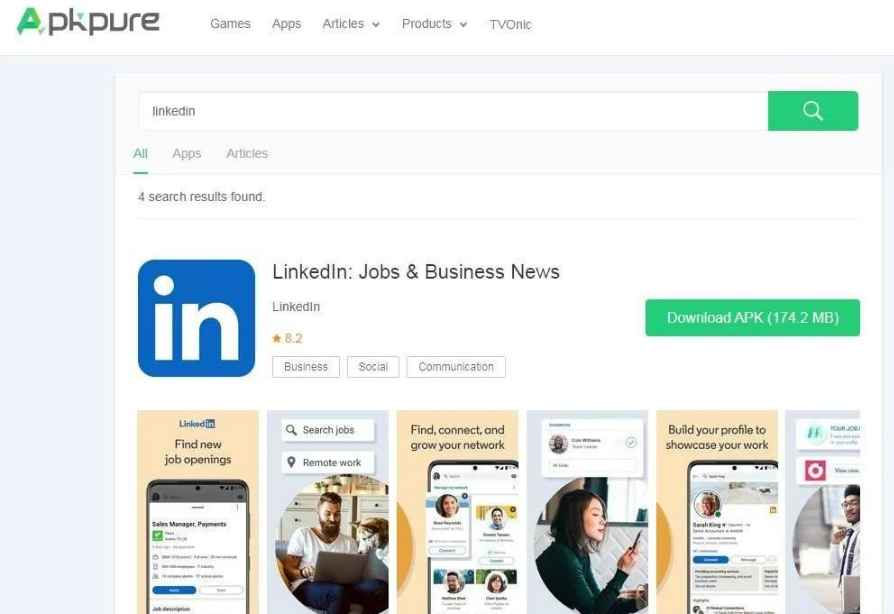The image size is (894, 614).
Task: Click the linkedin search input field
Action: pyautogui.click(x=453, y=111)
